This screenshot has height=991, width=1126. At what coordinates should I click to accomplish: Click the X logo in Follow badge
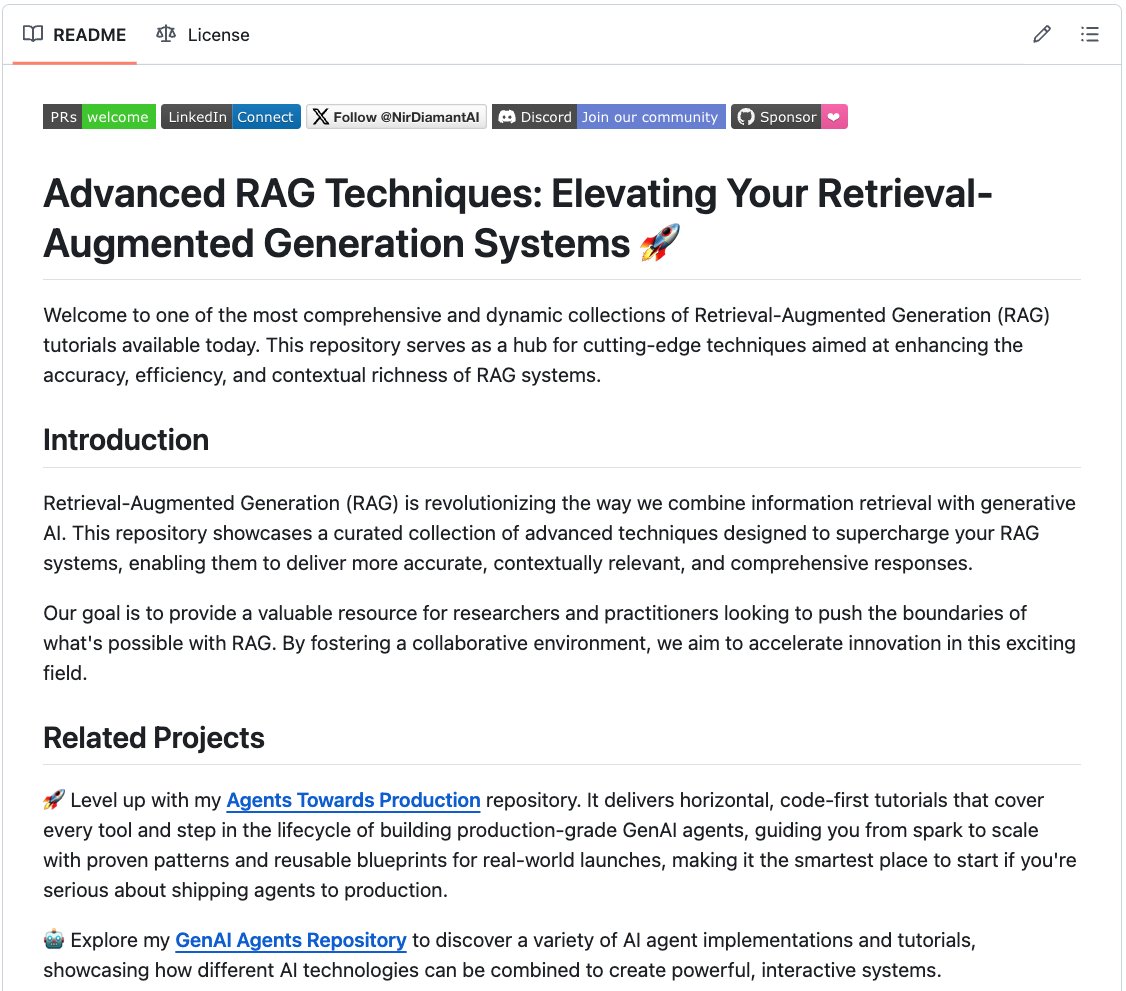[321, 117]
